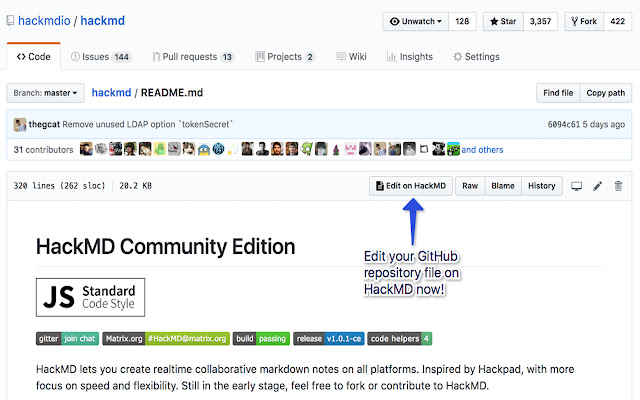The image size is (640, 400).
Task: Click the Copy path button
Action: coord(606,93)
